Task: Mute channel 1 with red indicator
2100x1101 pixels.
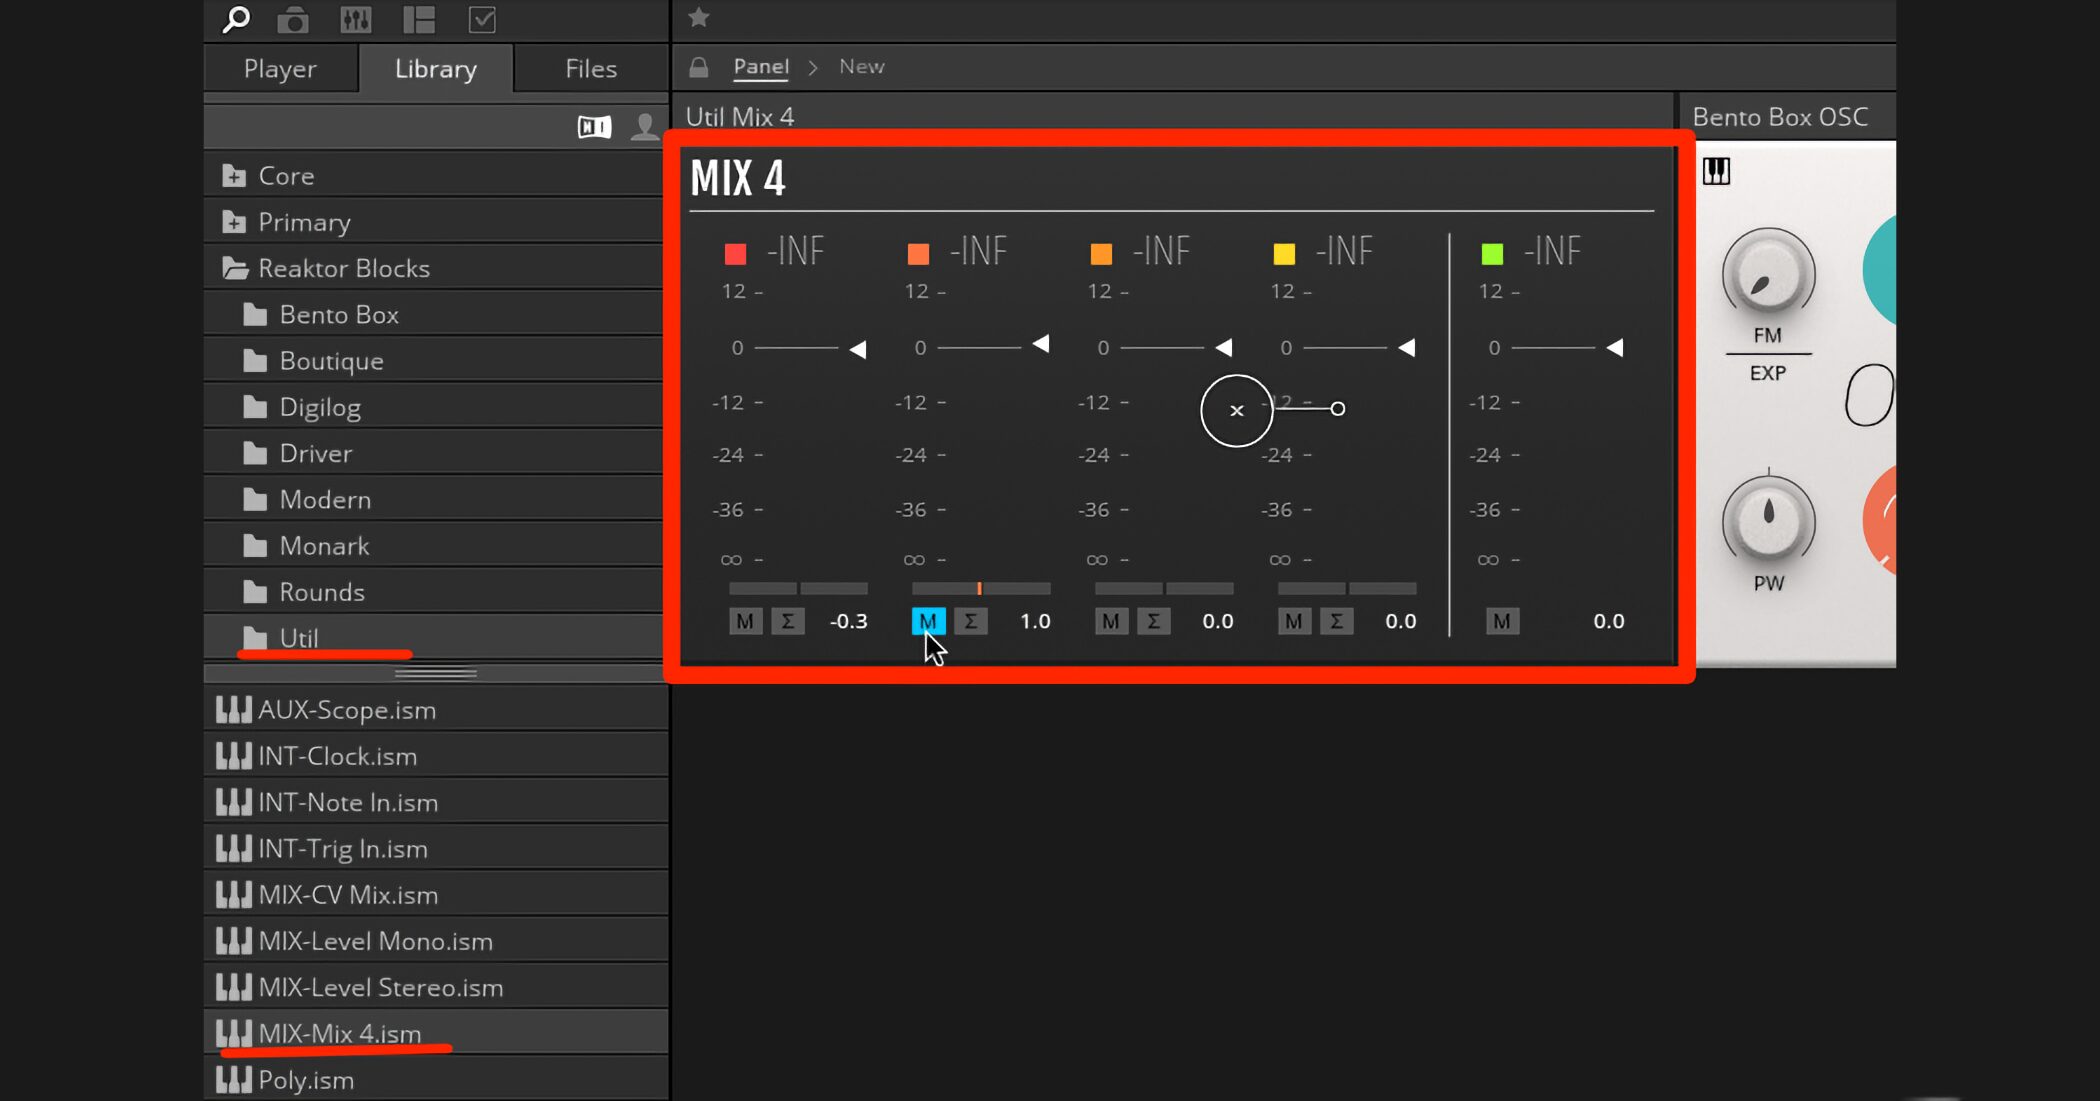Action: 745,621
